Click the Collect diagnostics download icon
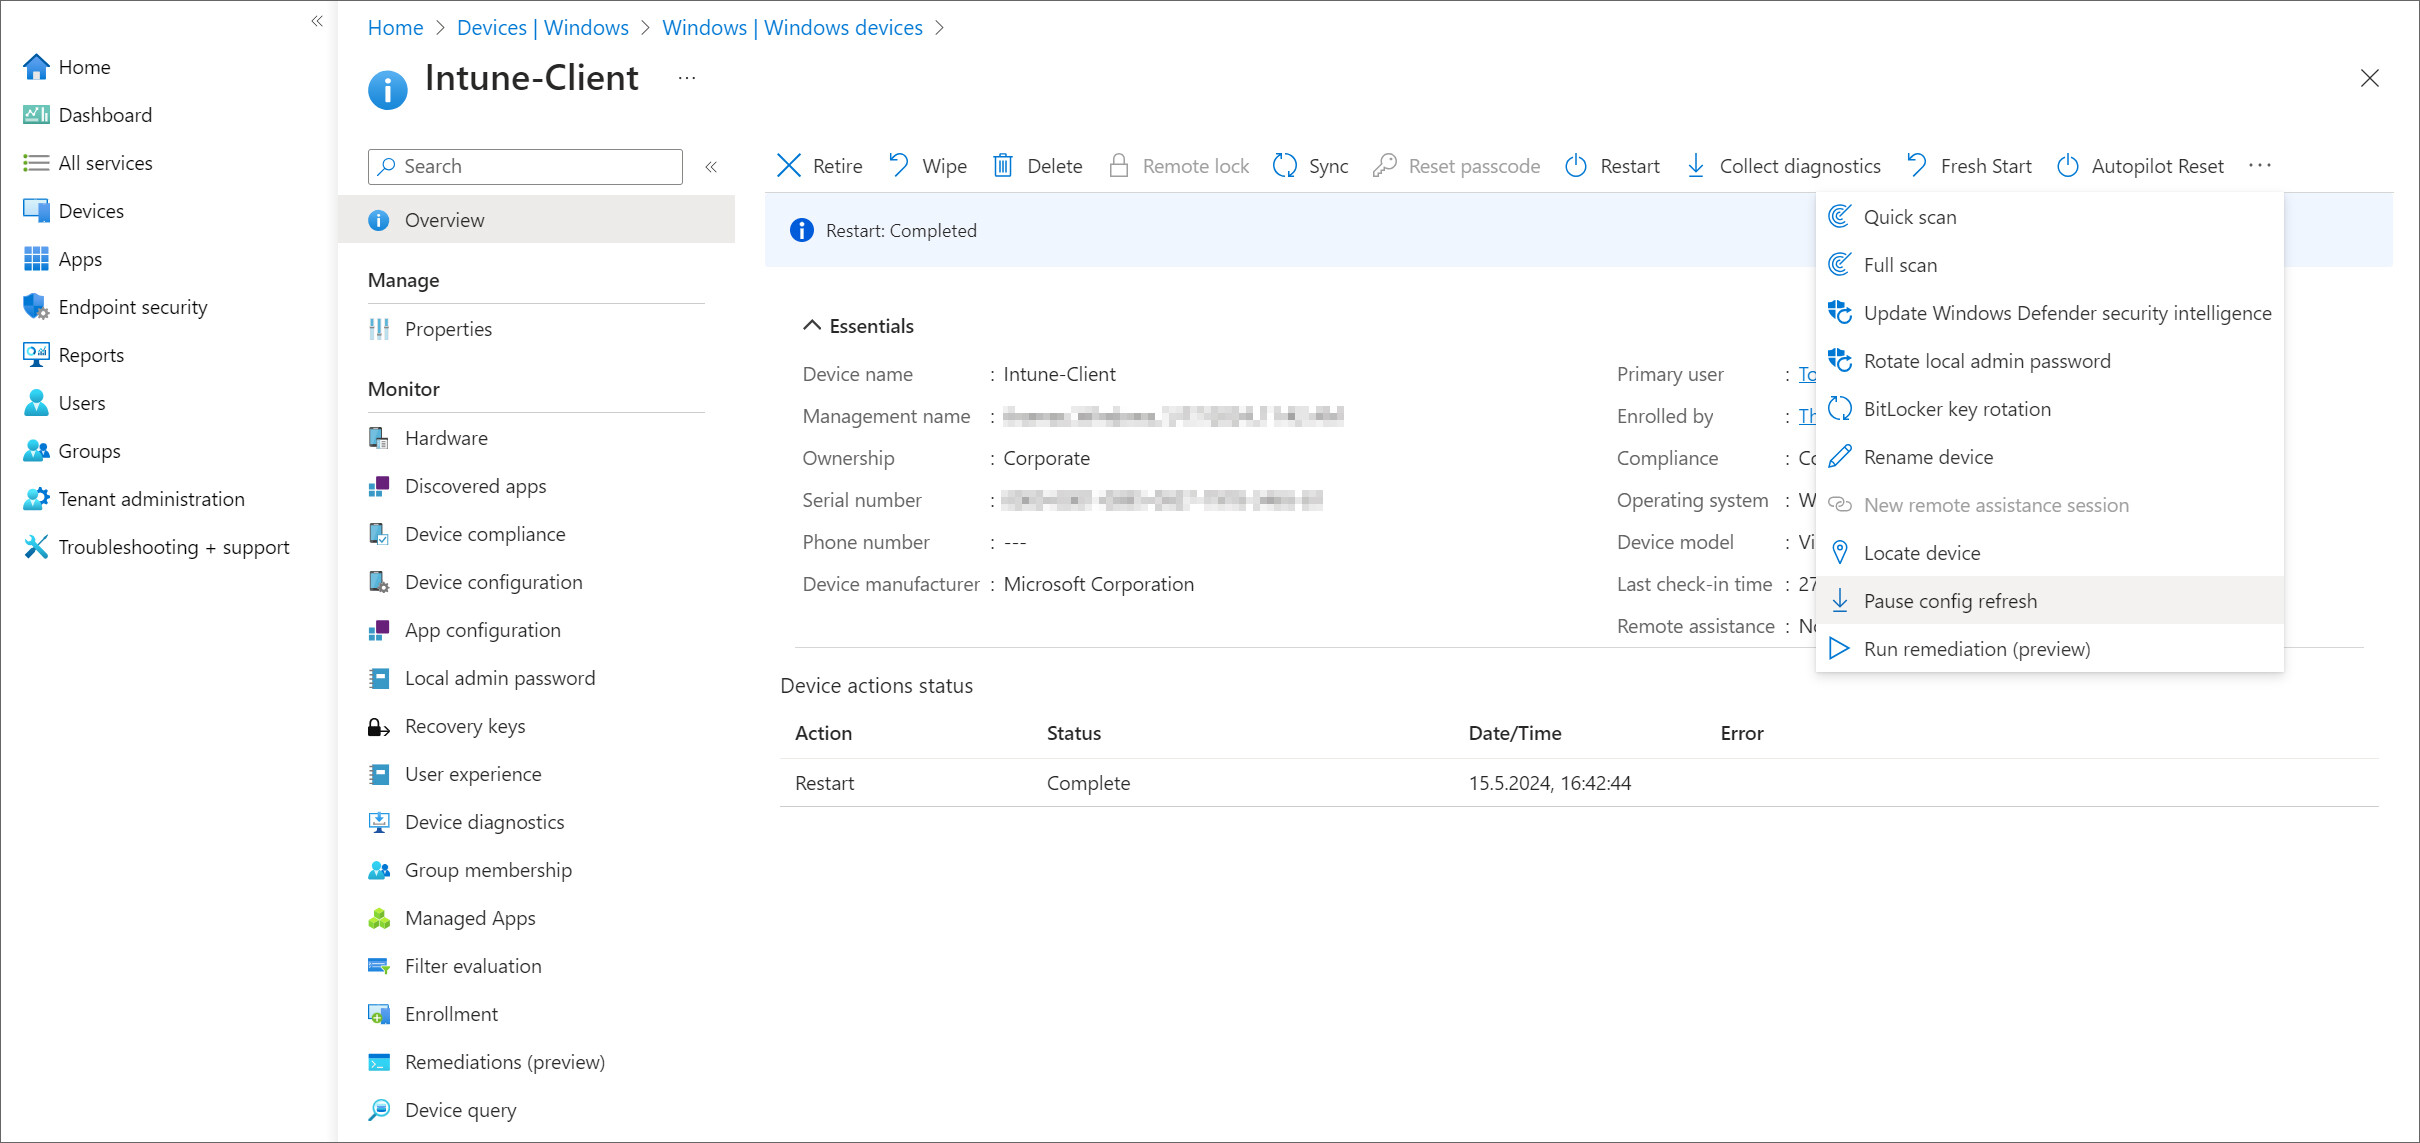2420x1143 pixels. click(1696, 166)
